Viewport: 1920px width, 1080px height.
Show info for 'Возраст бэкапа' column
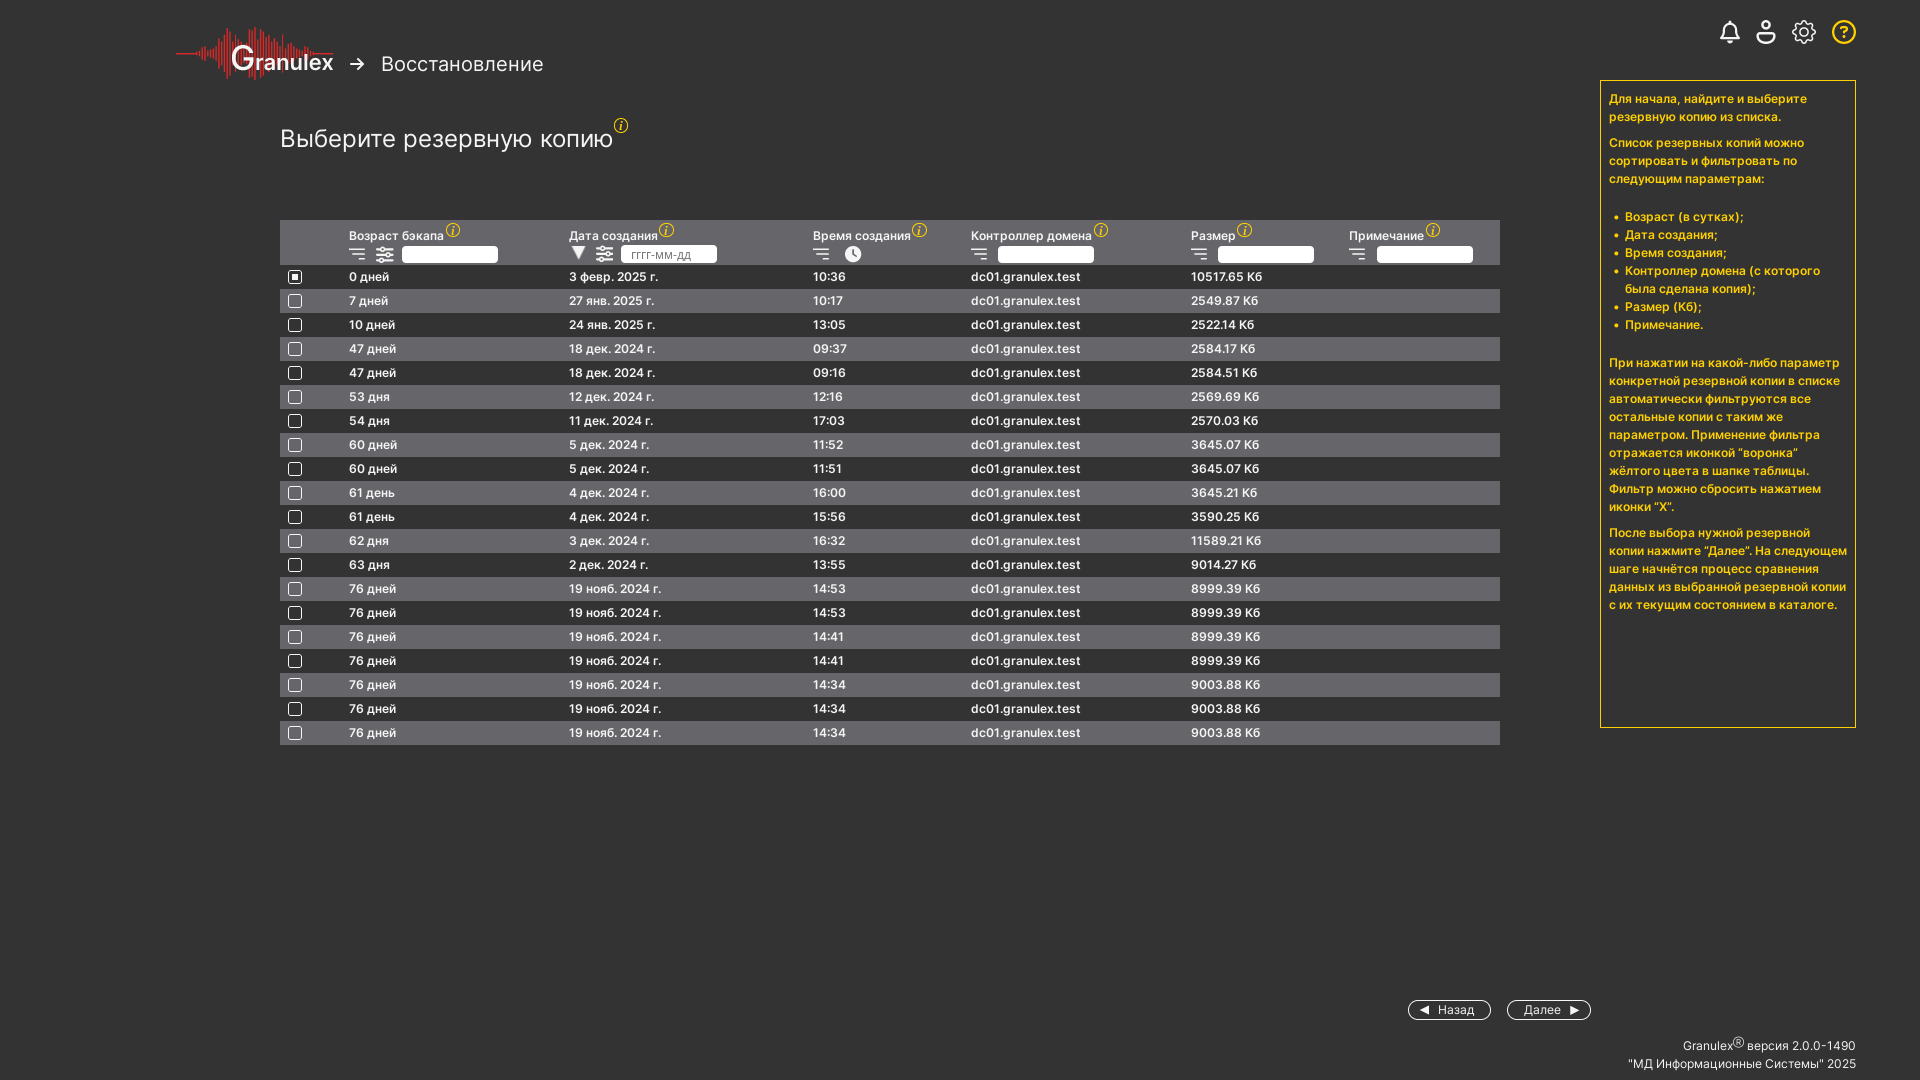(x=453, y=230)
